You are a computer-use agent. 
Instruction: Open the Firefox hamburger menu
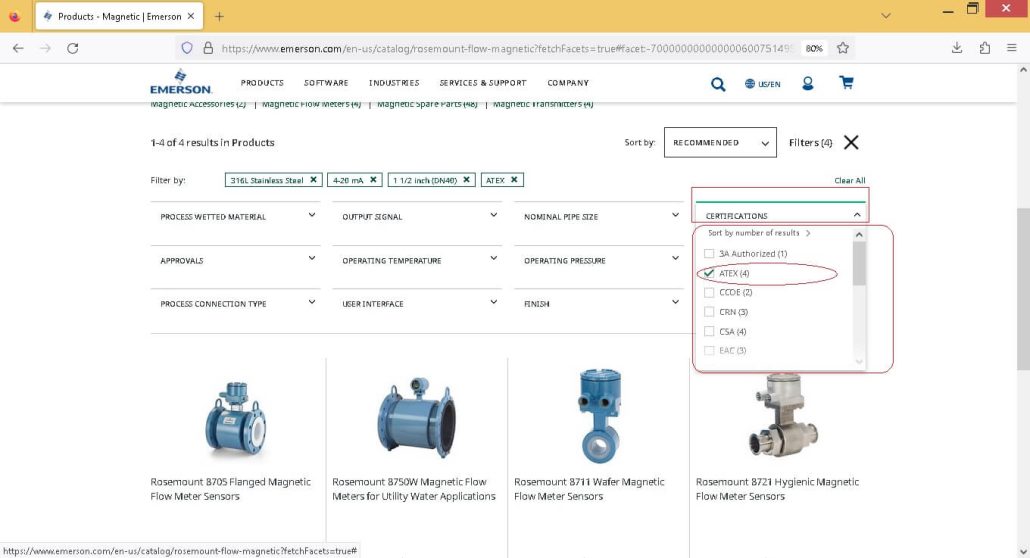pyautogui.click(x=1012, y=48)
